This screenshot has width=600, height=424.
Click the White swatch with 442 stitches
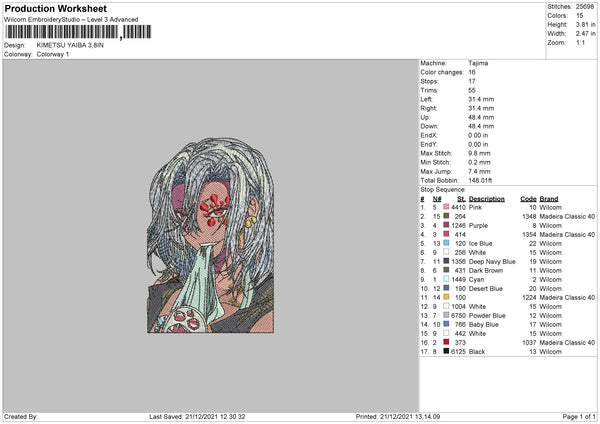[446, 333]
